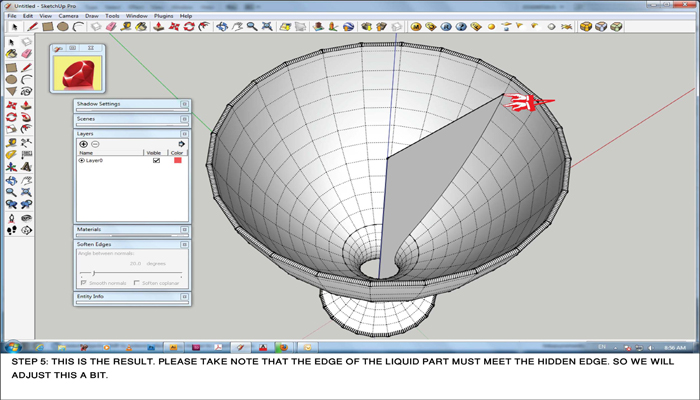This screenshot has height=400, width=700.
Task: Select the Paint Bucket tool in top toolbar
Action: pyautogui.click(x=142, y=27)
